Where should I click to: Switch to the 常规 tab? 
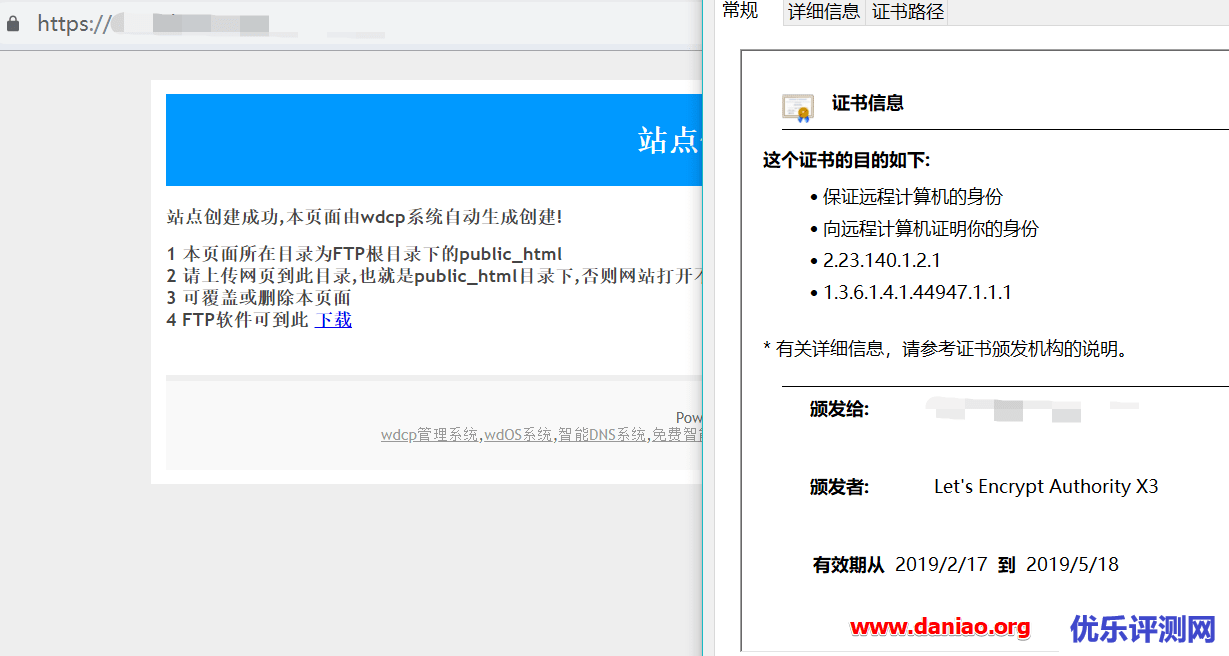[x=741, y=10]
